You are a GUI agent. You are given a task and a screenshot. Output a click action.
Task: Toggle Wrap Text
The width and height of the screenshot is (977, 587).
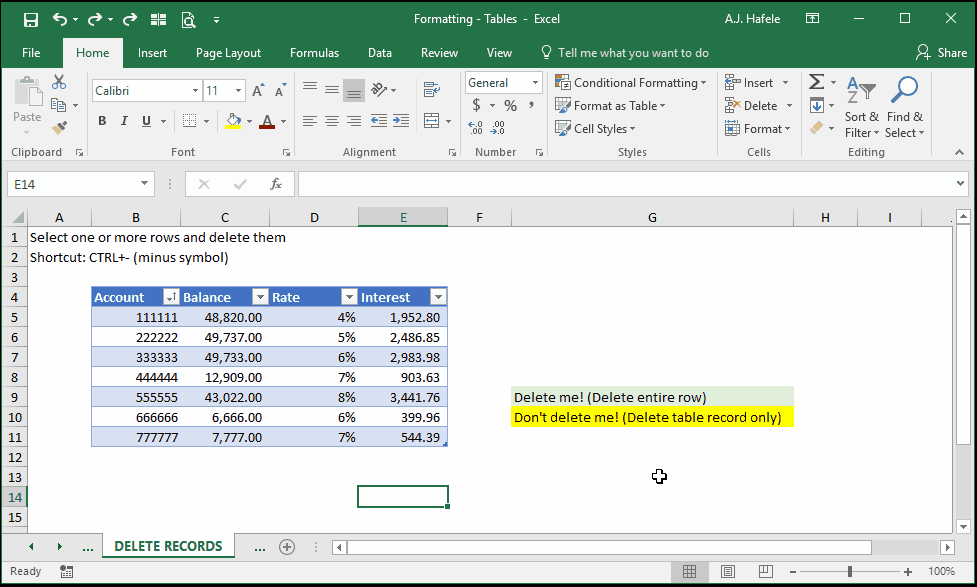432,90
